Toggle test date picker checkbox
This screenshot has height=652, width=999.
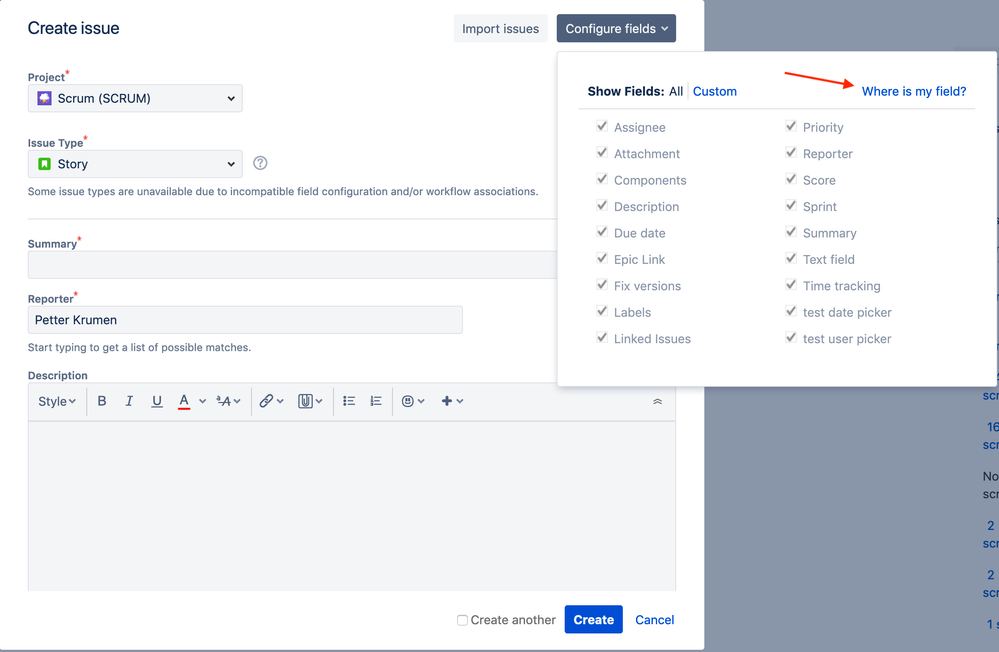(791, 311)
